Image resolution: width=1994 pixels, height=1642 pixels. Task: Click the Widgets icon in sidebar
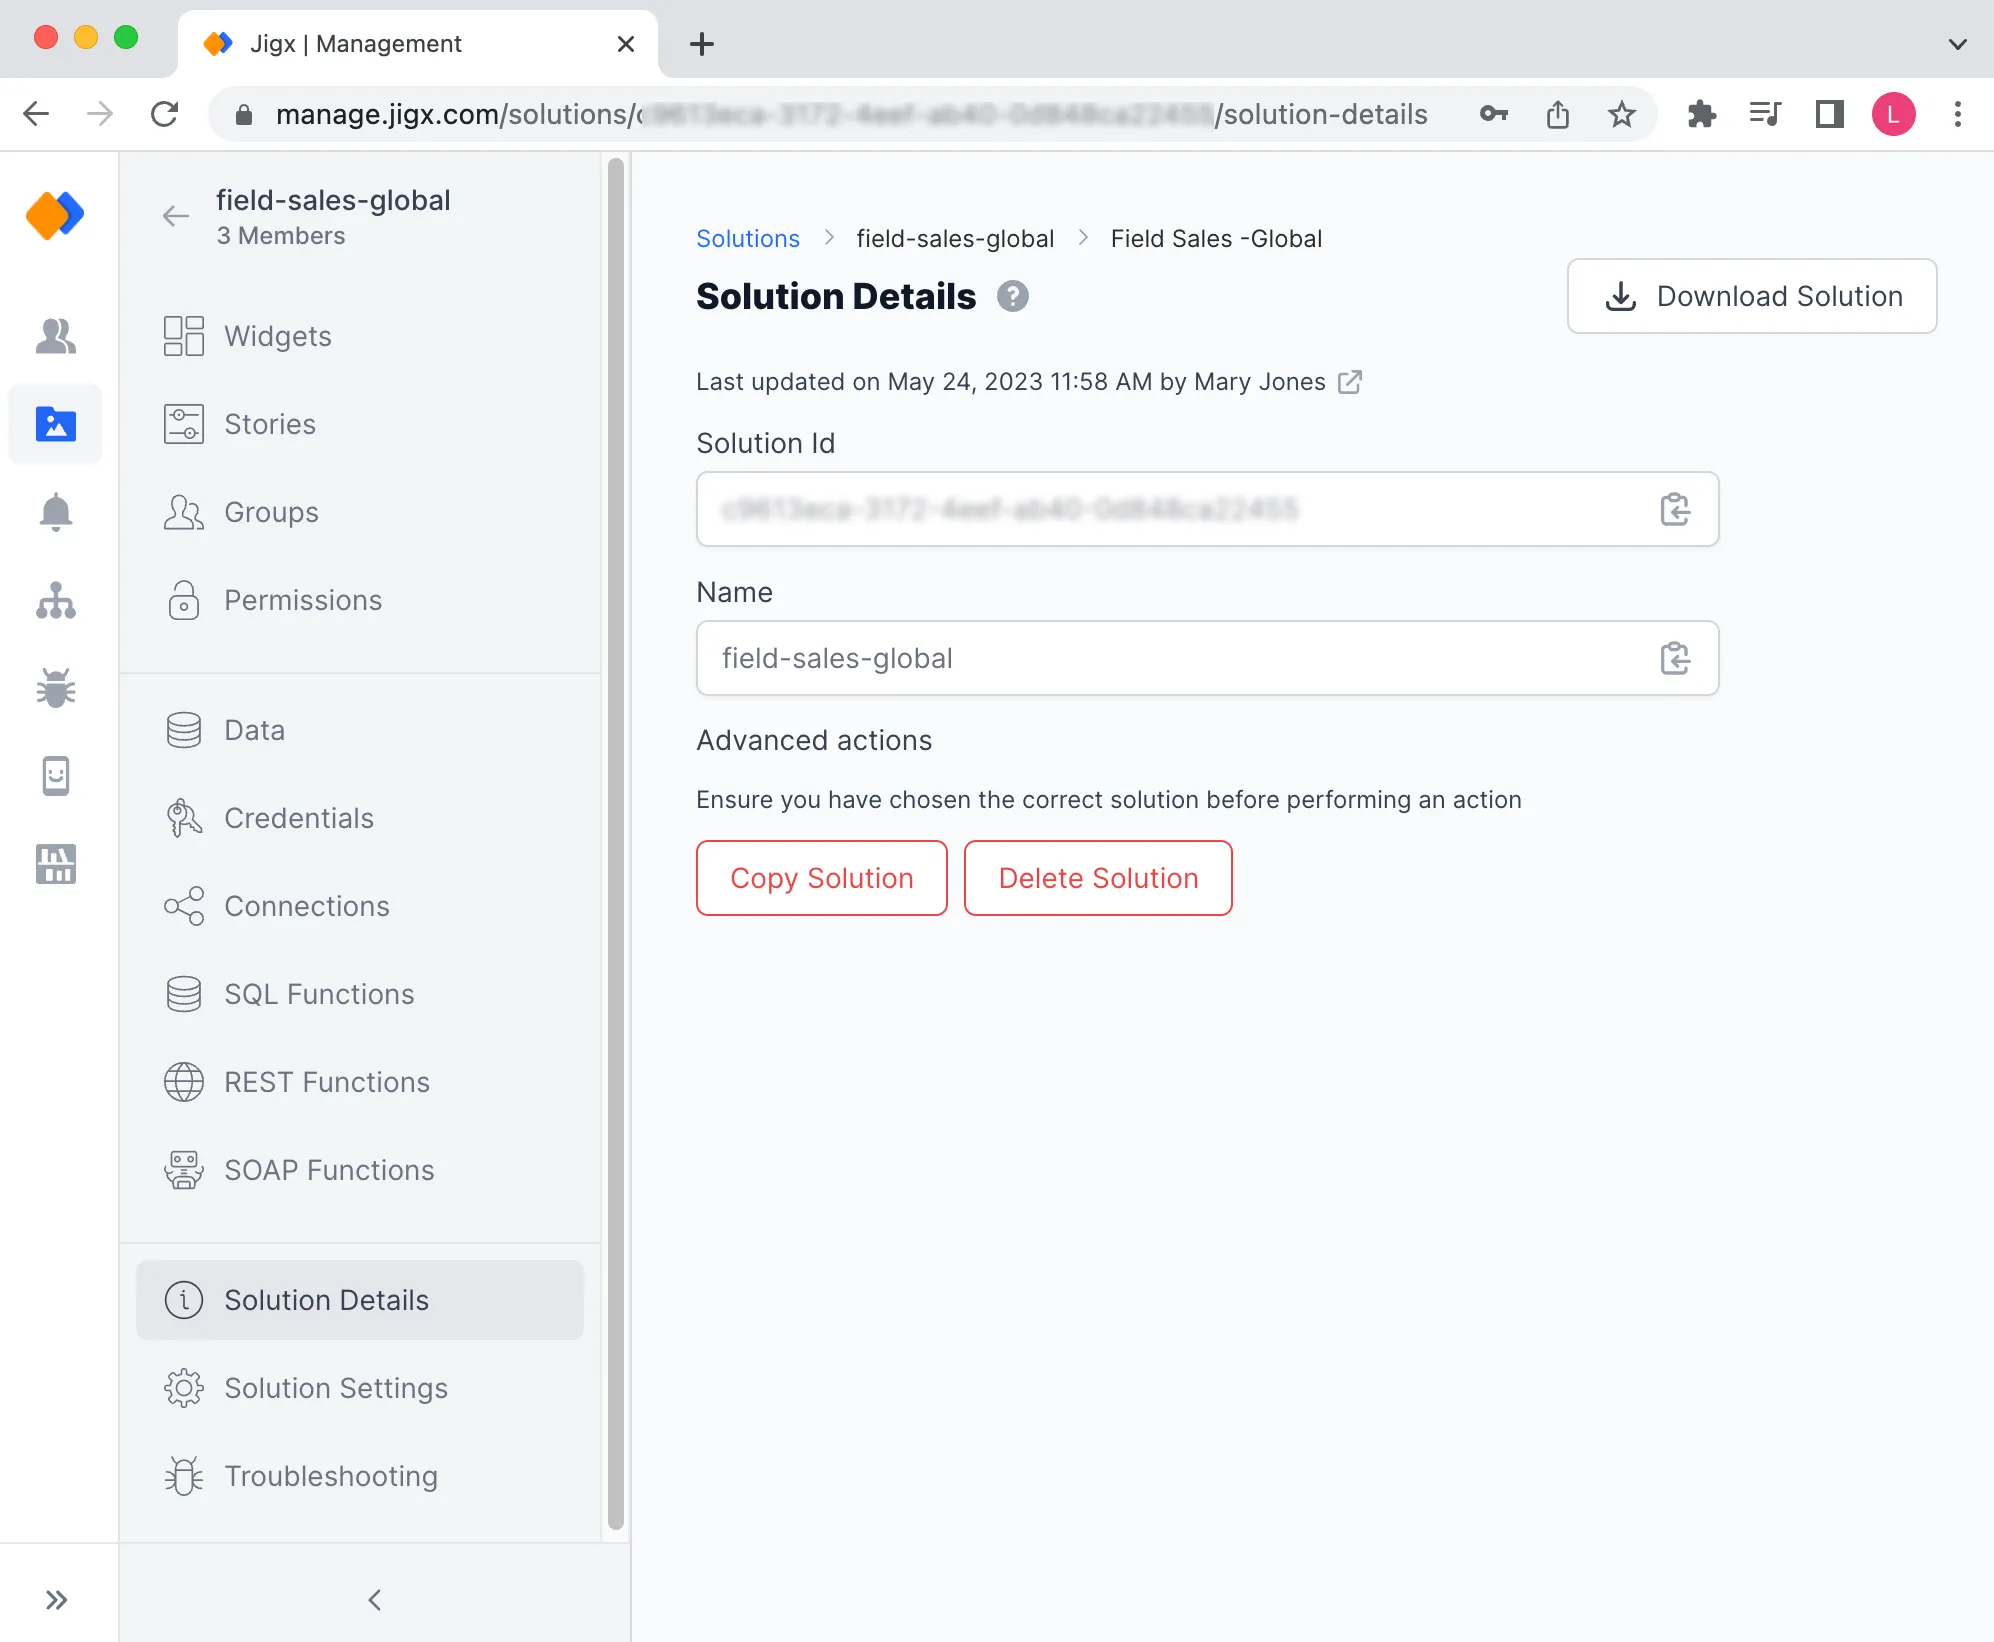click(184, 336)
